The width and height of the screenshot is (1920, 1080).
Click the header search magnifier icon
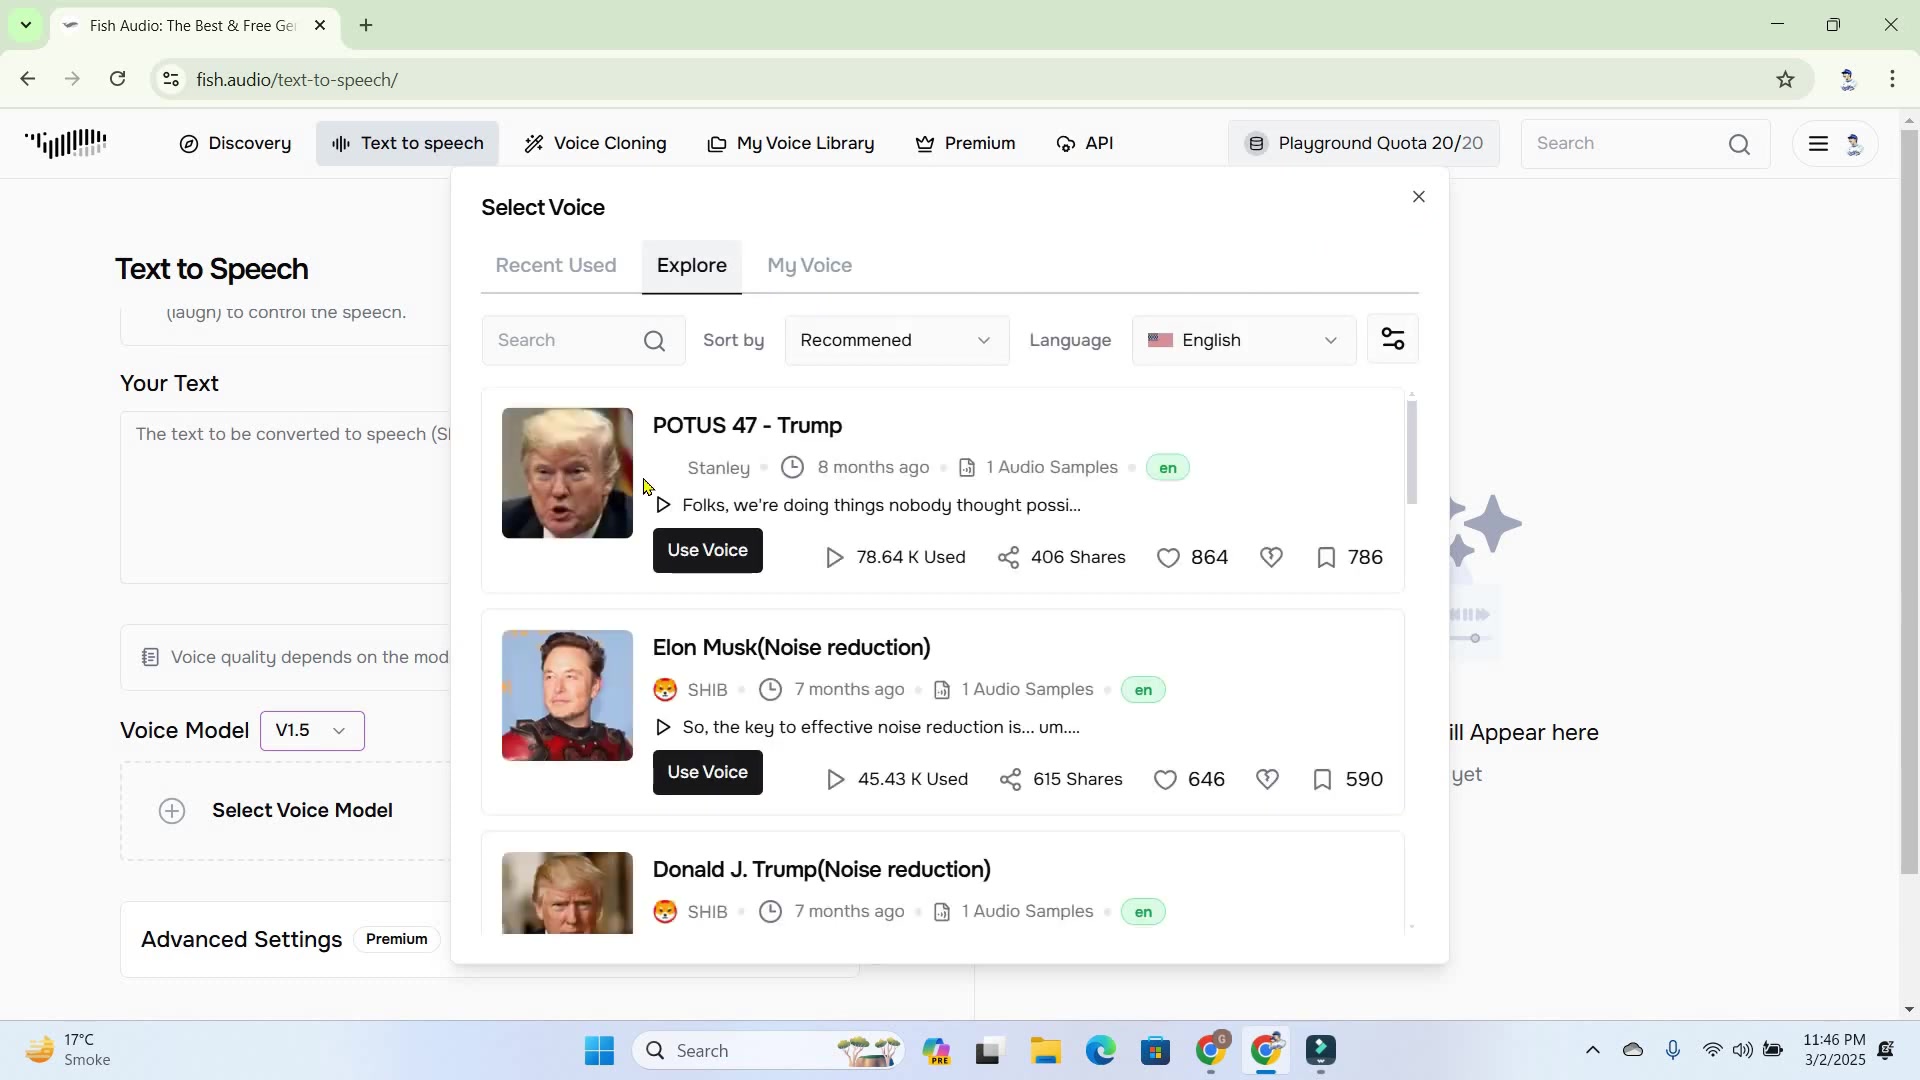click(x=1740, y=145)
